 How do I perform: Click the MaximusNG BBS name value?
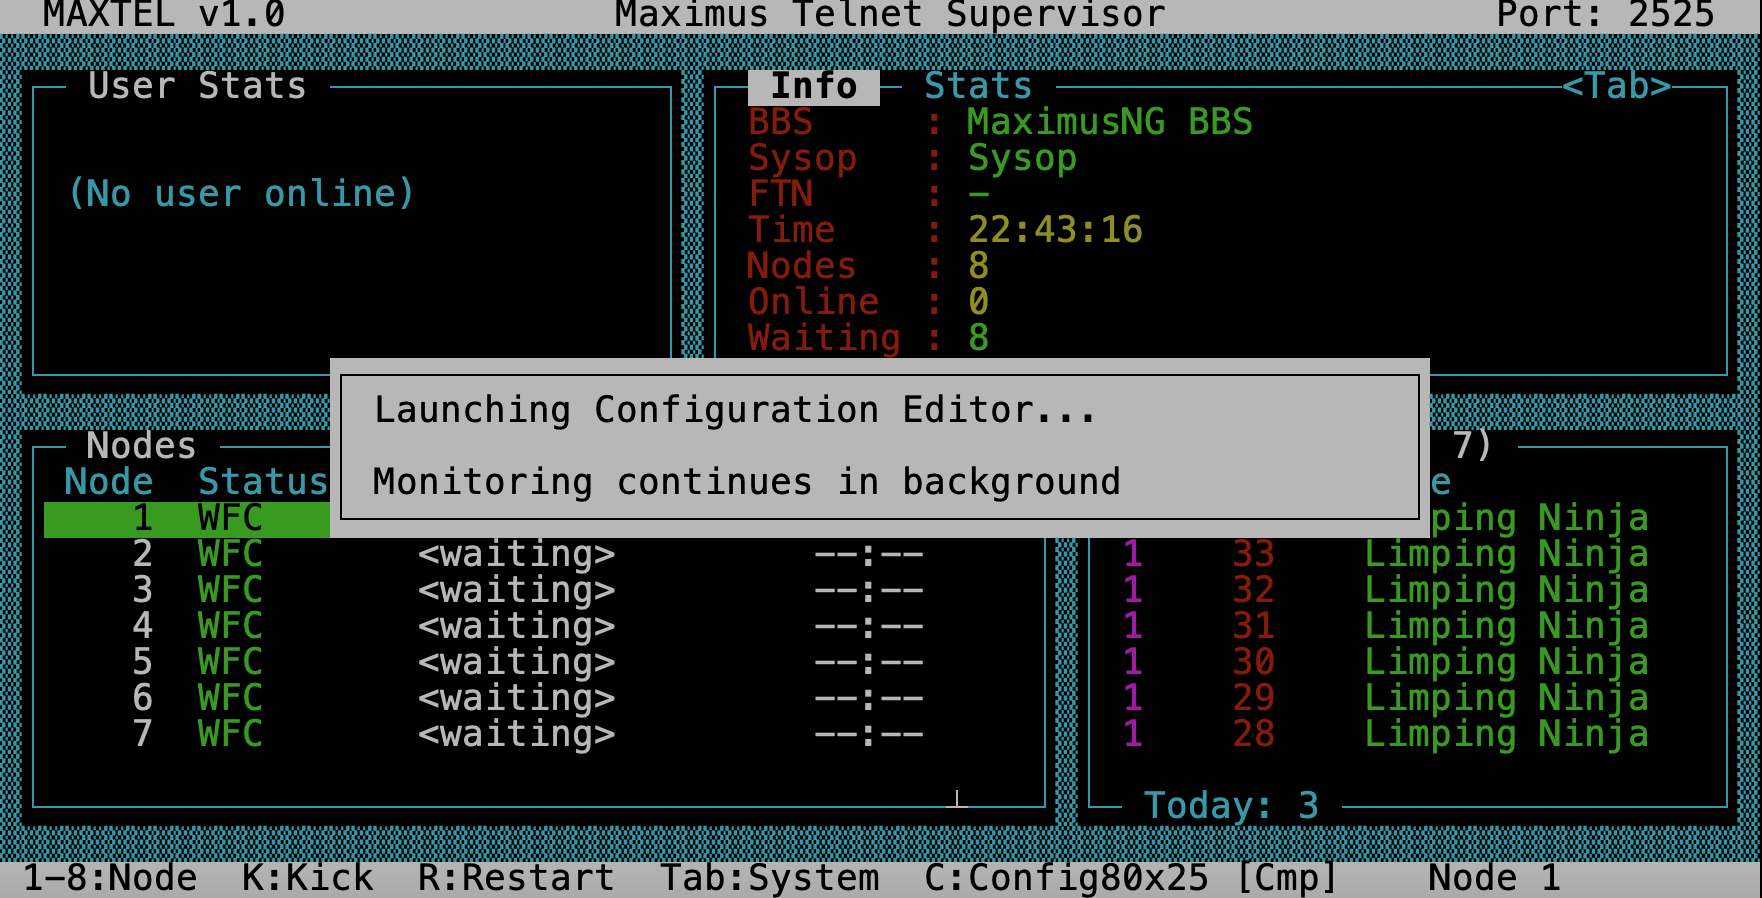click(1110, 123)
